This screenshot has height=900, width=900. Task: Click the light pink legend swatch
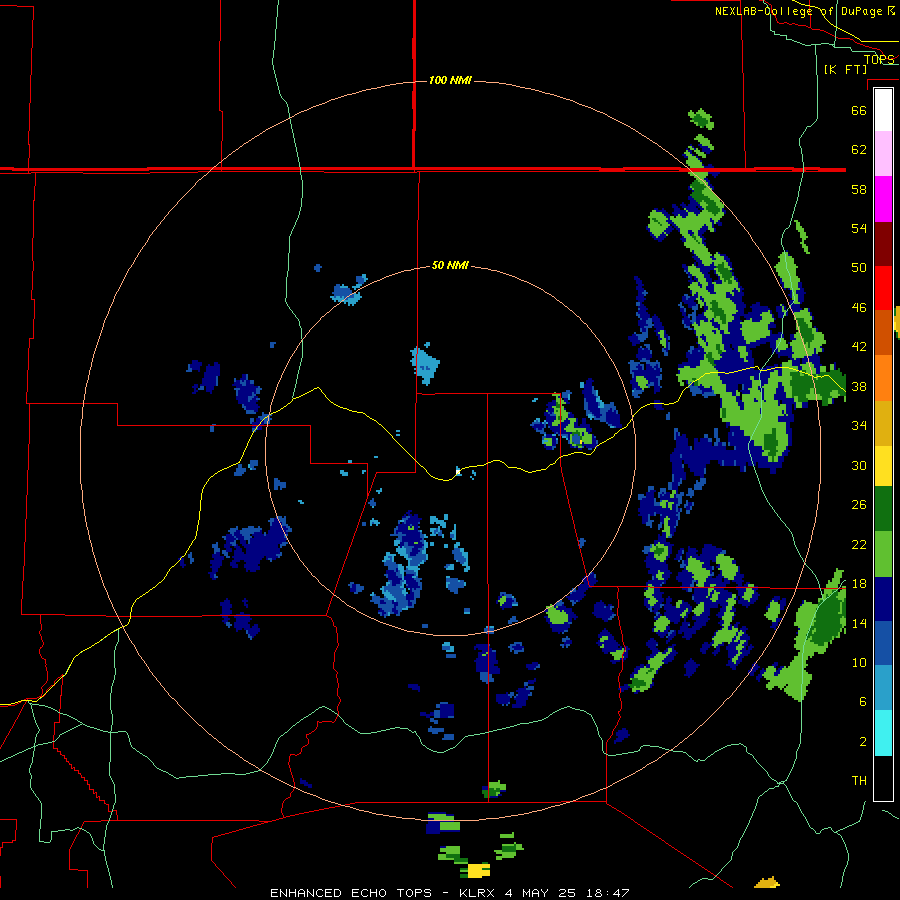pyautogui.click(x=883, y=153)
